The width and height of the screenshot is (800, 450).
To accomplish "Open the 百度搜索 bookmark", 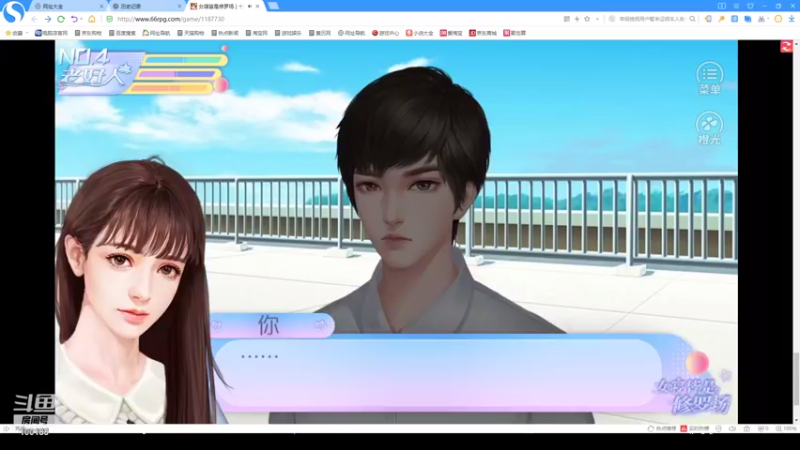I will point(122,33).
